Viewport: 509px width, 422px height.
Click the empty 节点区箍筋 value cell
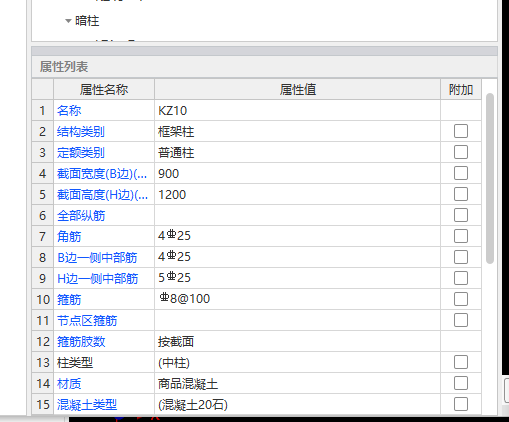pyautogui.click(x=298, y=320)
